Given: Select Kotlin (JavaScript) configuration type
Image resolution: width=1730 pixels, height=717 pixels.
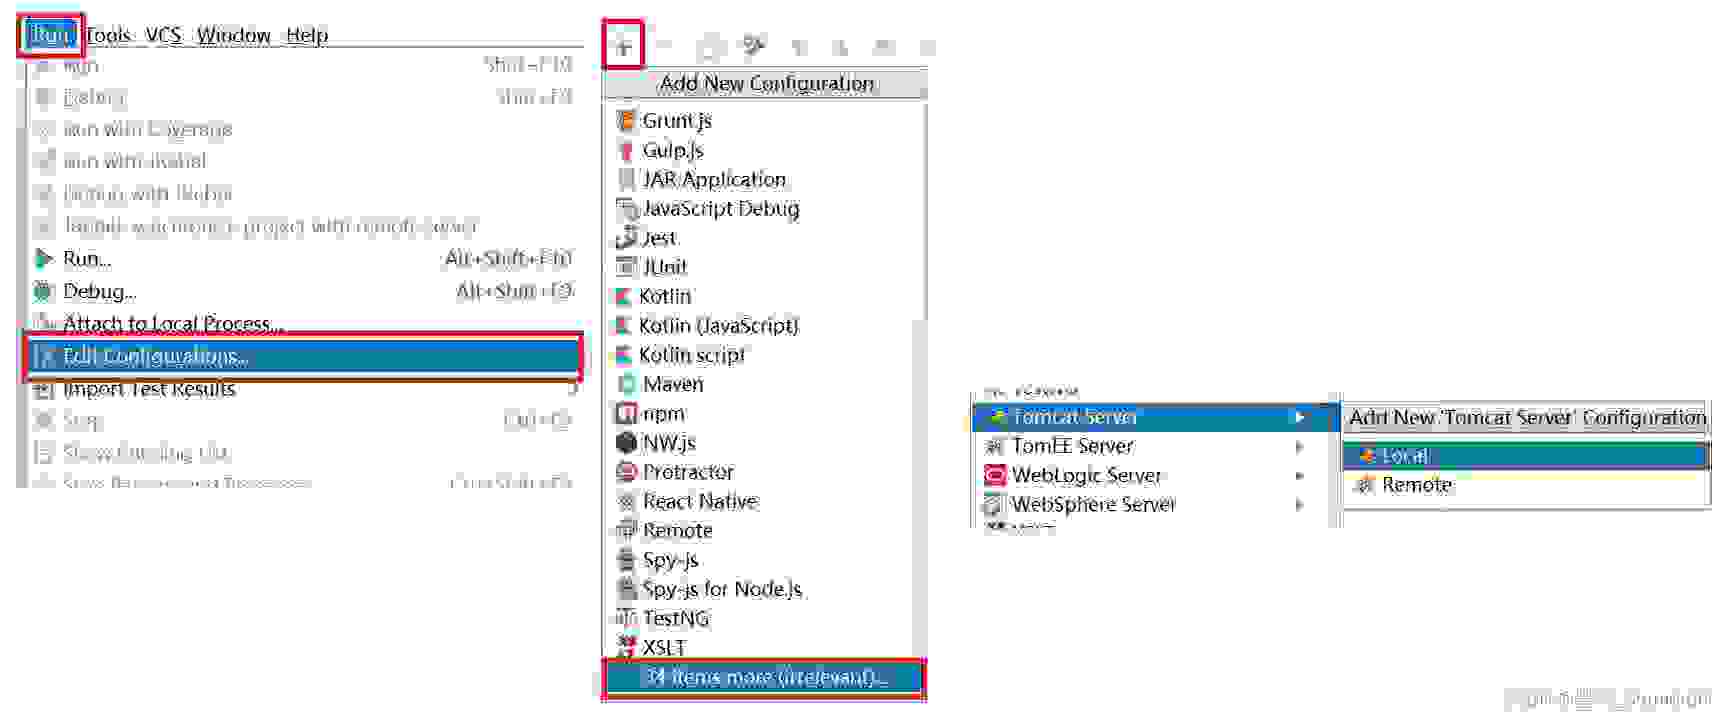Looking at the screenshot, I should (x=719, y=326).
